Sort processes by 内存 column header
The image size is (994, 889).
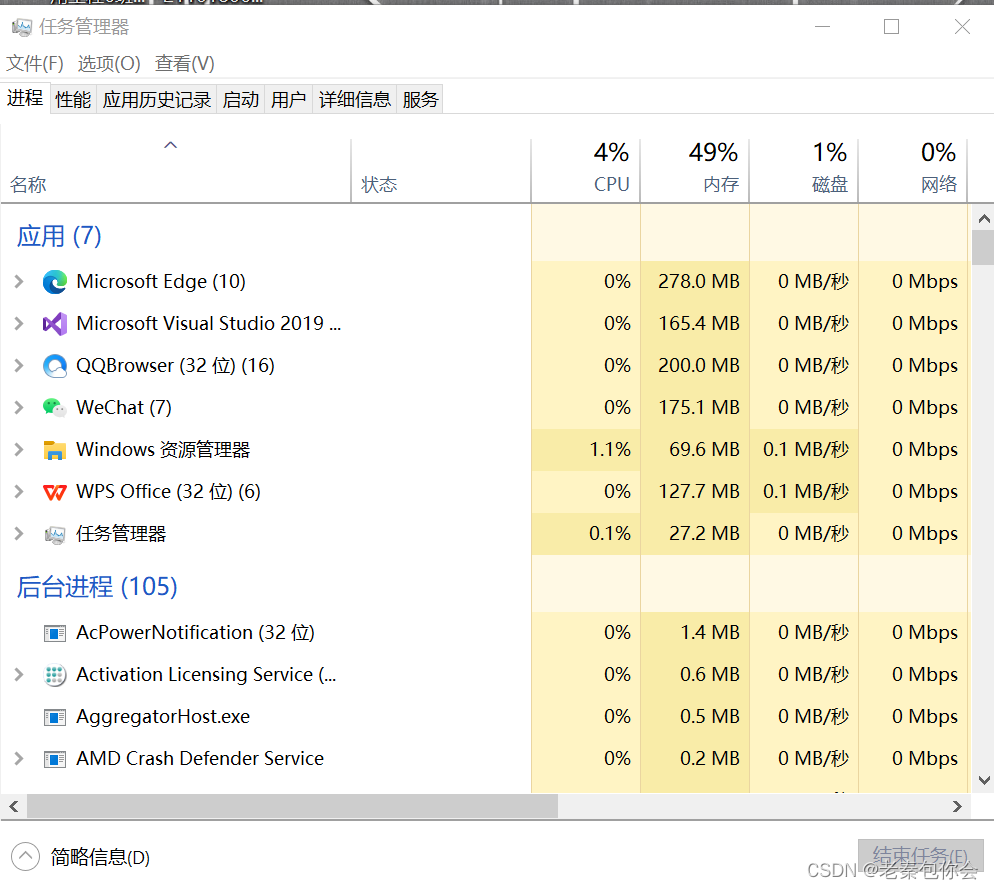coord(695,171)
